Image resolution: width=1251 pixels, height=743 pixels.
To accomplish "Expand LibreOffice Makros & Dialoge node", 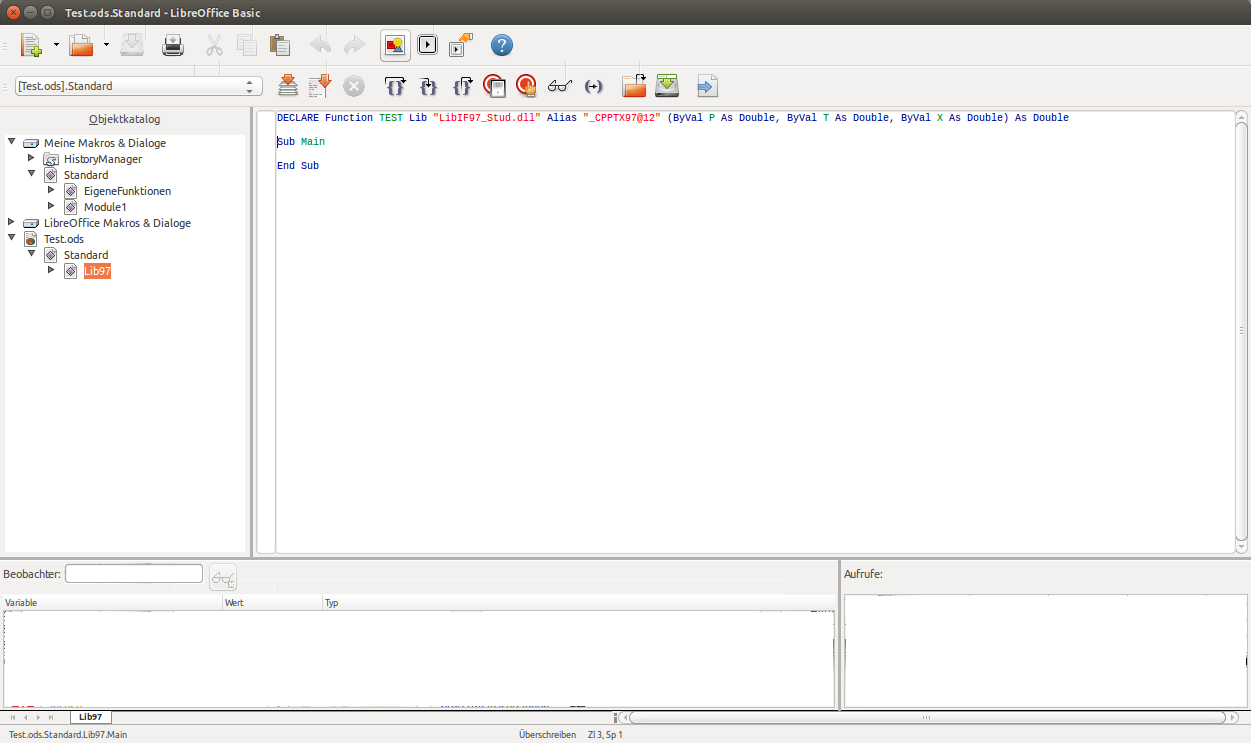I will (12, 222).
